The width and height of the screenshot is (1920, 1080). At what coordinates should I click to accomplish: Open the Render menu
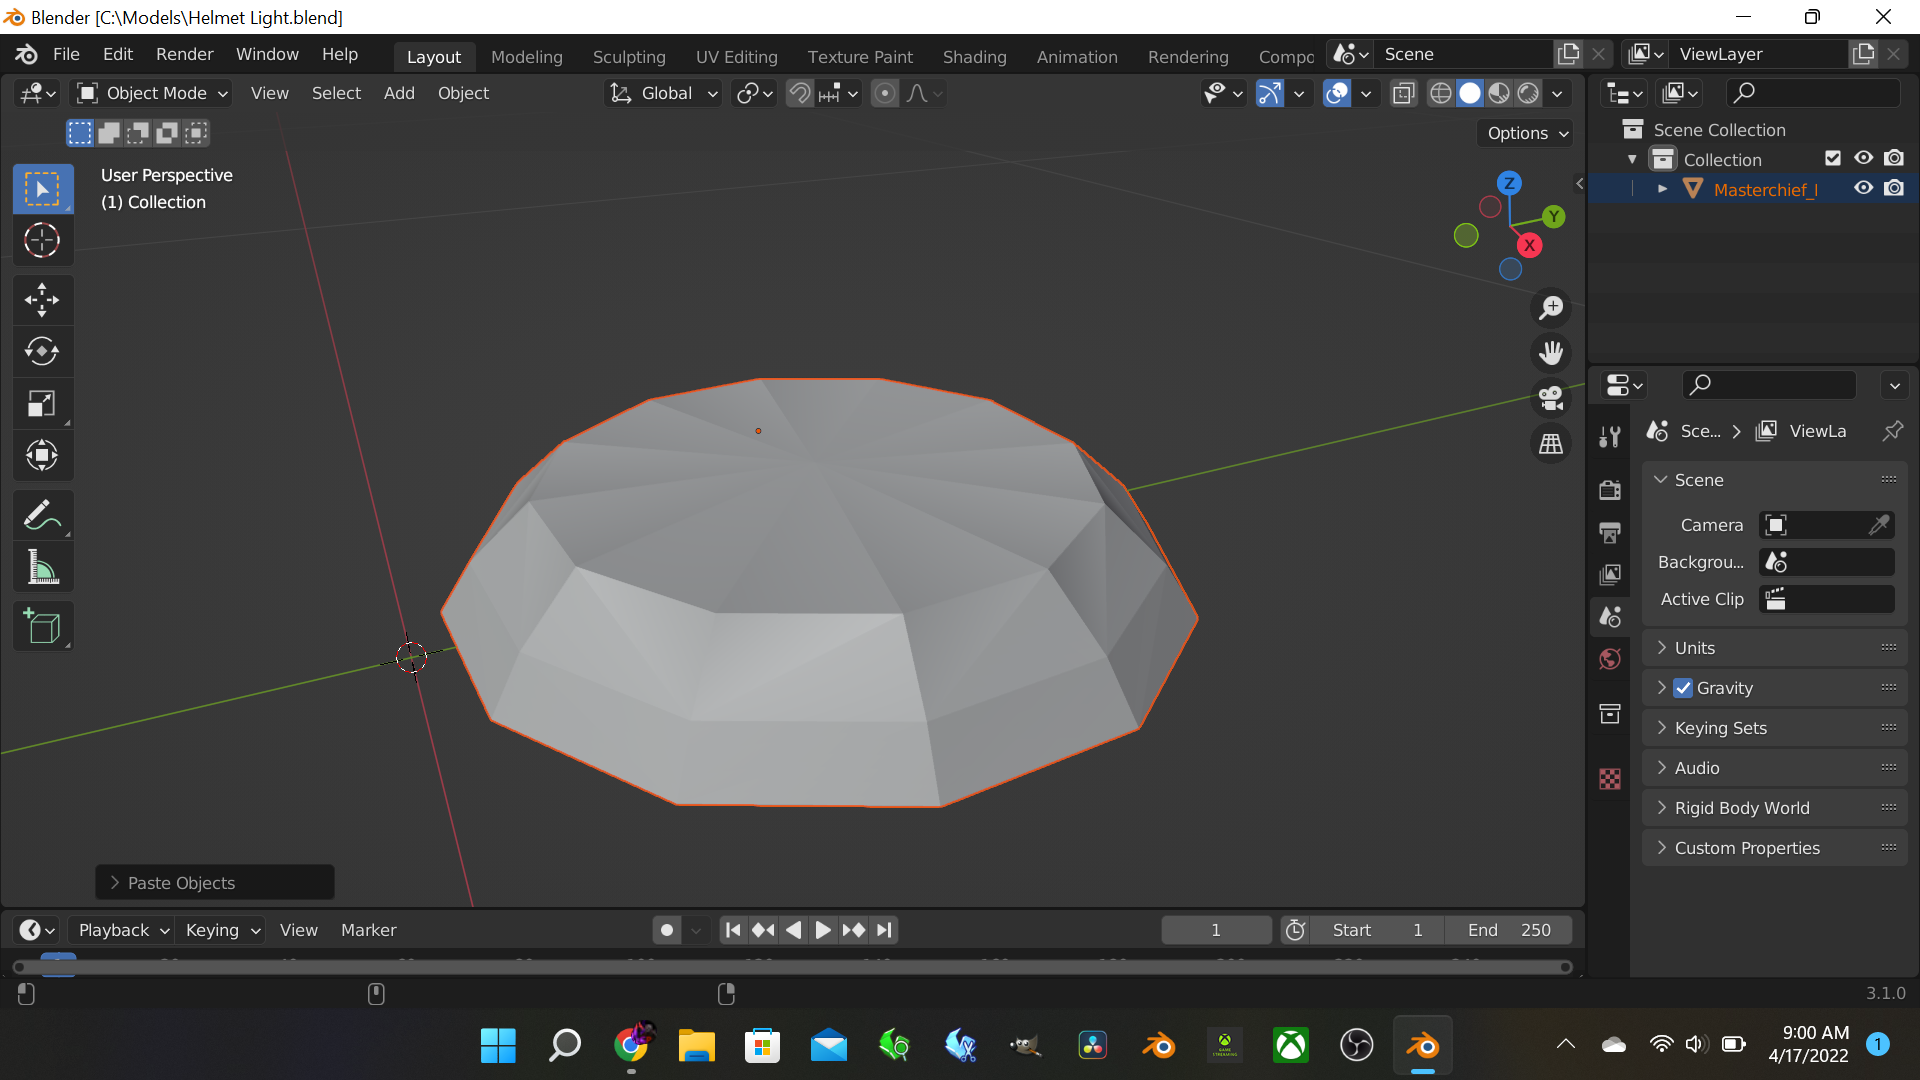184,54
